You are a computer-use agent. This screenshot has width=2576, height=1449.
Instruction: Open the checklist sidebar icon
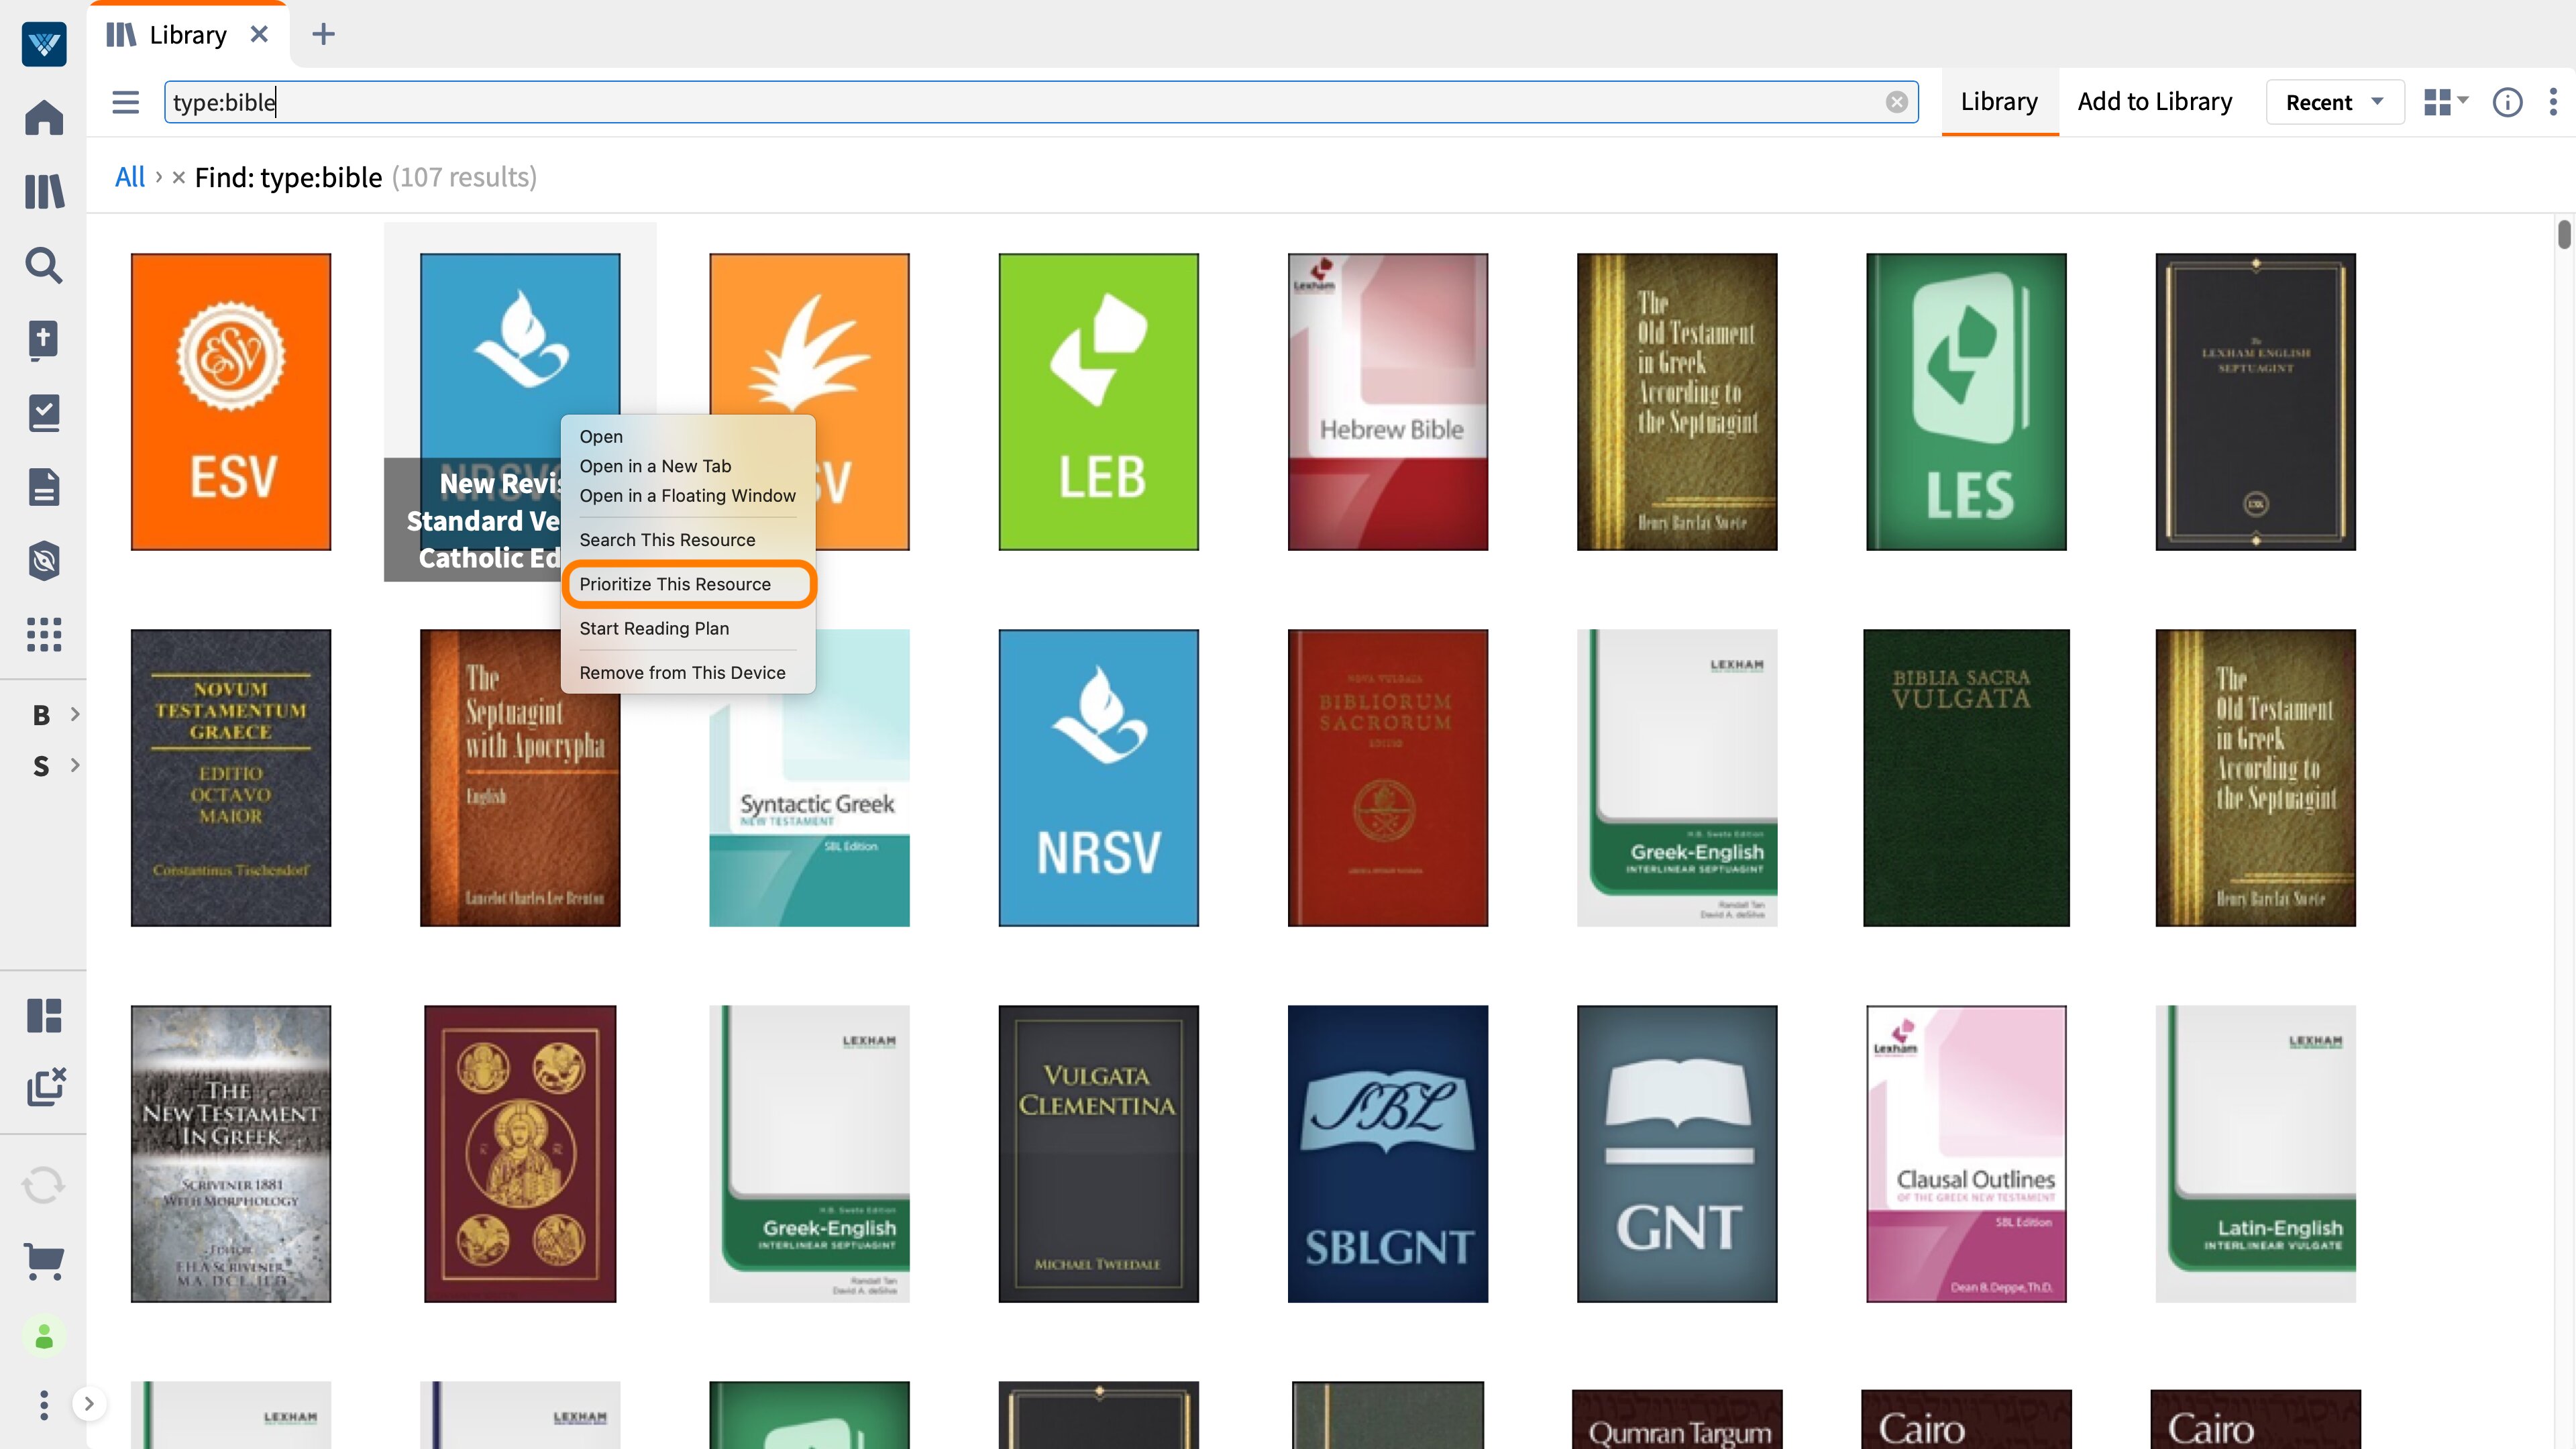(x=43, y=413)
